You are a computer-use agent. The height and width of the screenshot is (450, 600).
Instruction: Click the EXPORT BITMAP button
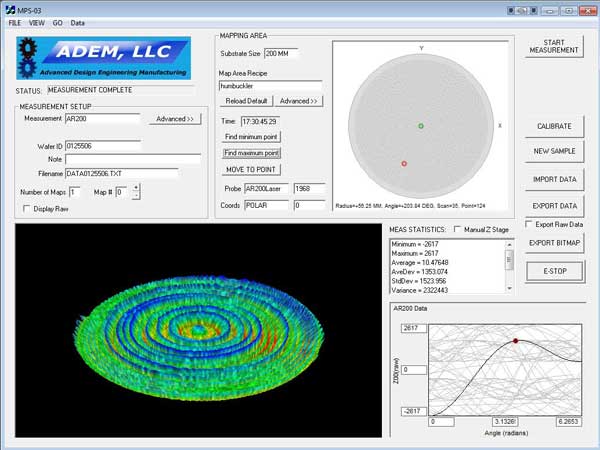tap(554, 243)
